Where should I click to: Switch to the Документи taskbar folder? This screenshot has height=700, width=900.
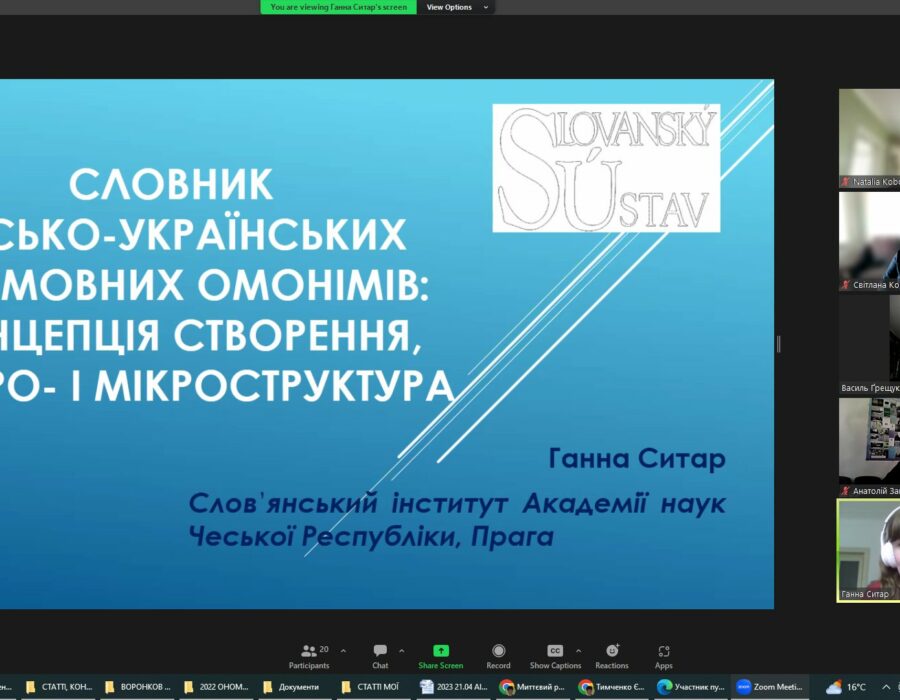click(x=291, y=687)
